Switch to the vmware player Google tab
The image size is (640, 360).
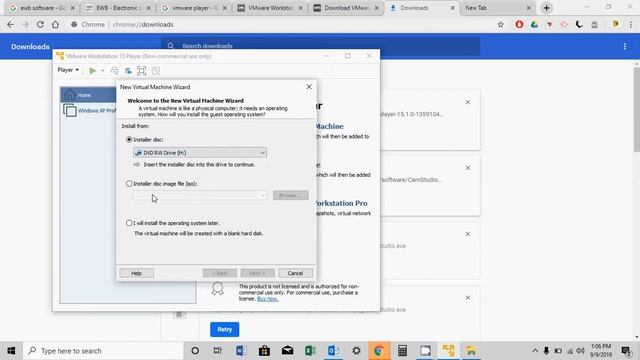click(194, 8)
